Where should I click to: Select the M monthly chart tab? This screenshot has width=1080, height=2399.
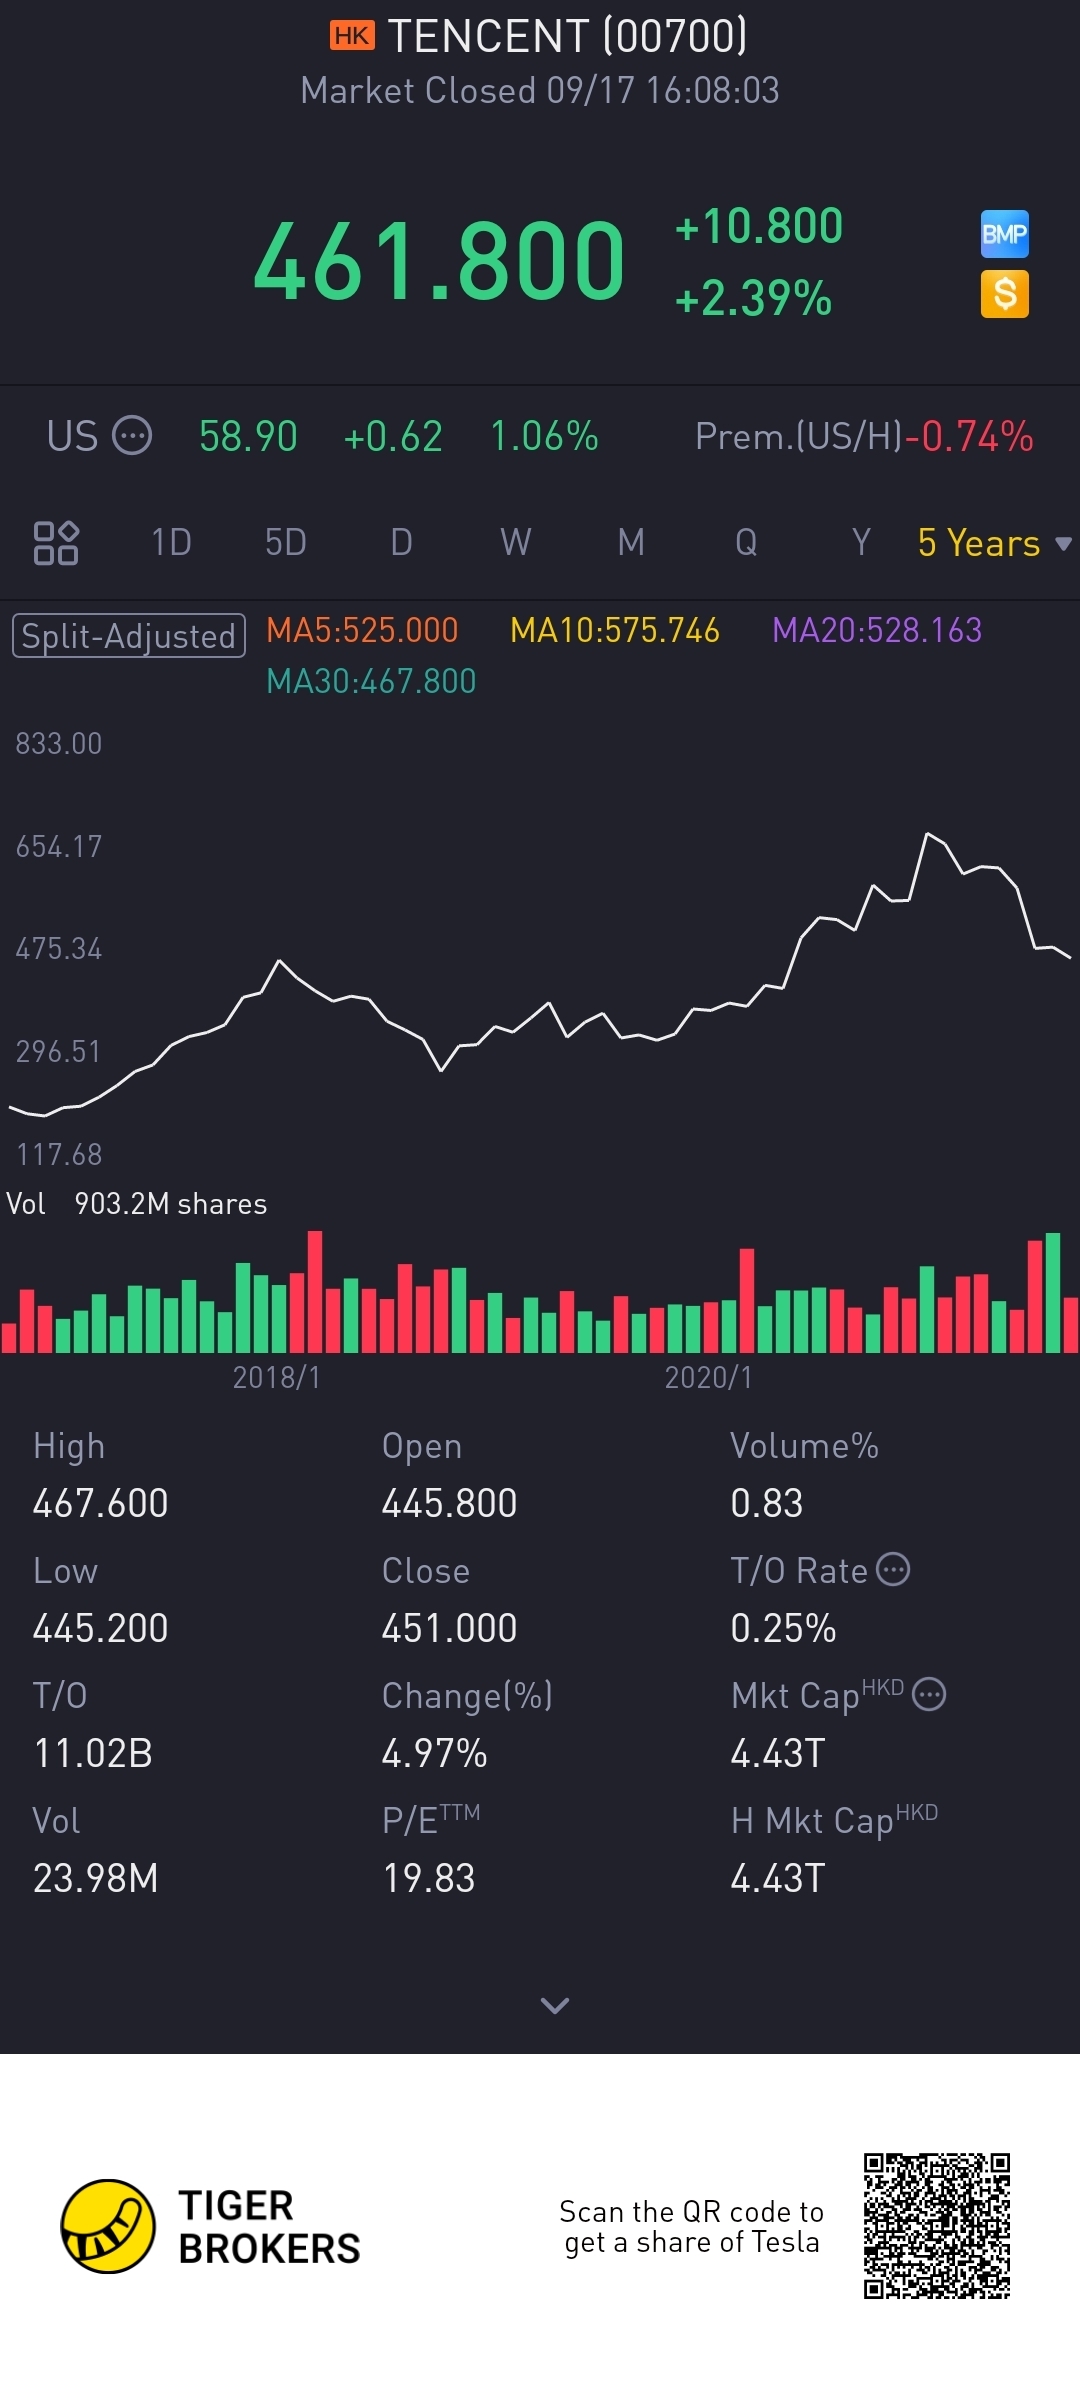pos(631,543)
